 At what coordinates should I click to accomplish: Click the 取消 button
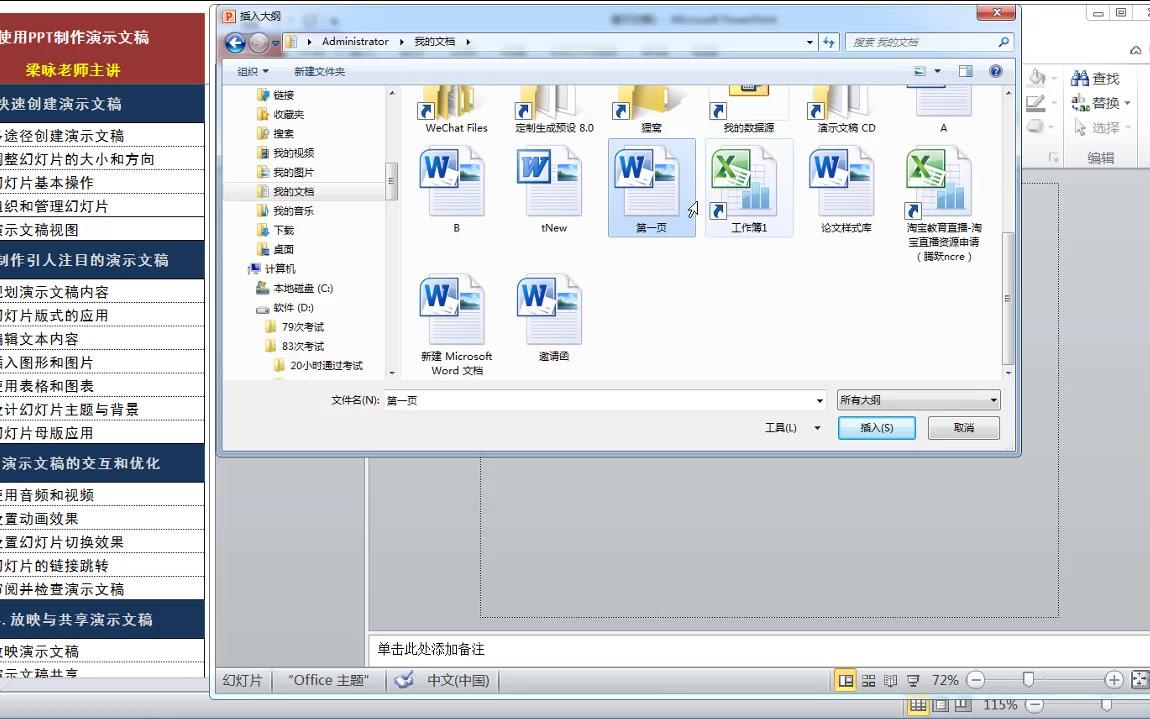pyautogui.click(x=962, y=427)
